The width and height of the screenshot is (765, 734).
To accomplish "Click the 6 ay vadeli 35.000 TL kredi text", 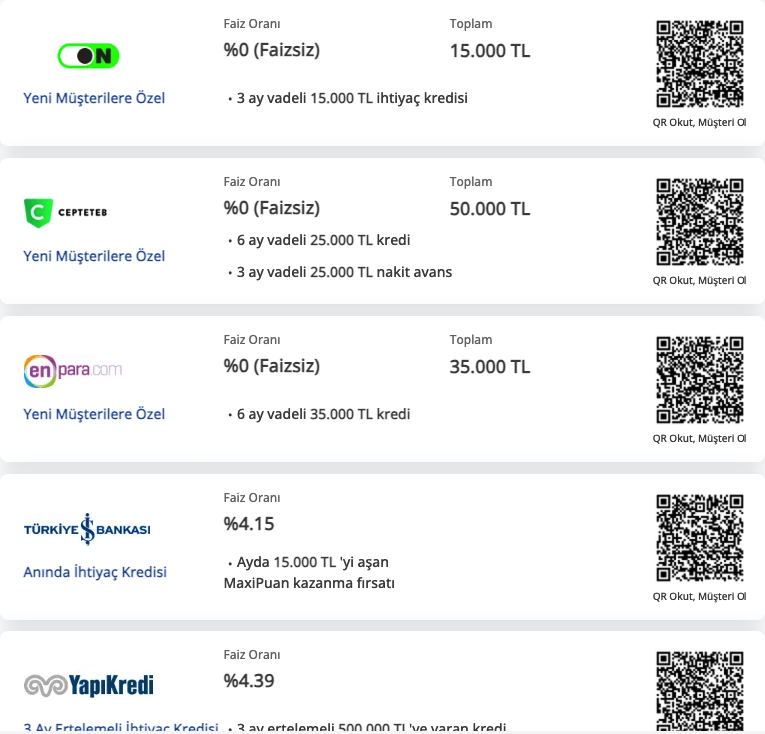I will 323,414.
